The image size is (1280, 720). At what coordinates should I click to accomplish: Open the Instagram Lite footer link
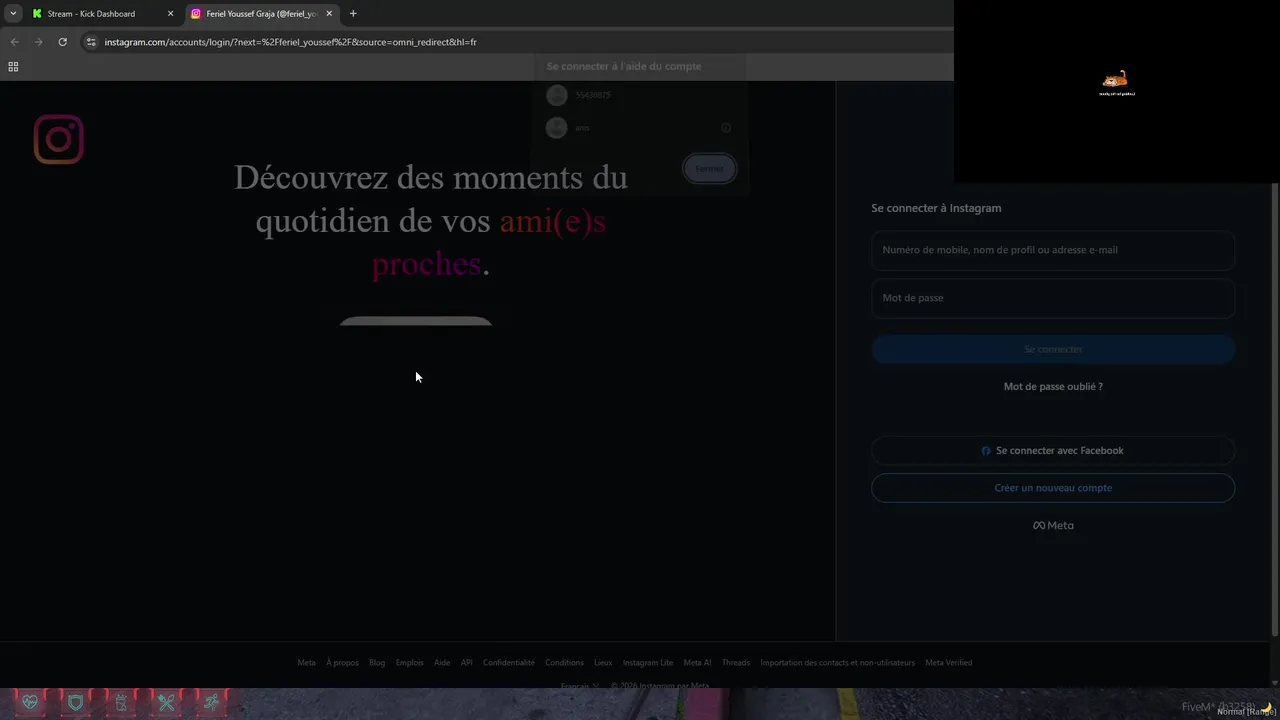click(648, 662)
